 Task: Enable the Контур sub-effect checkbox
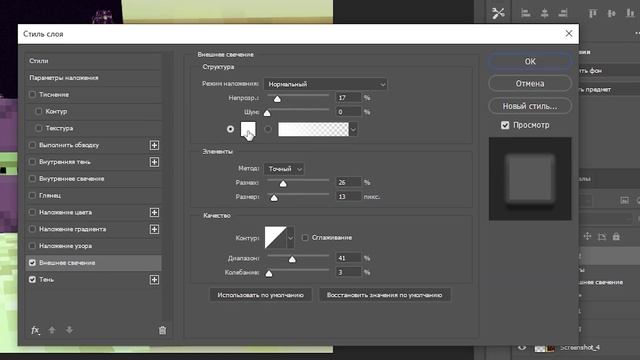point(39,111)
